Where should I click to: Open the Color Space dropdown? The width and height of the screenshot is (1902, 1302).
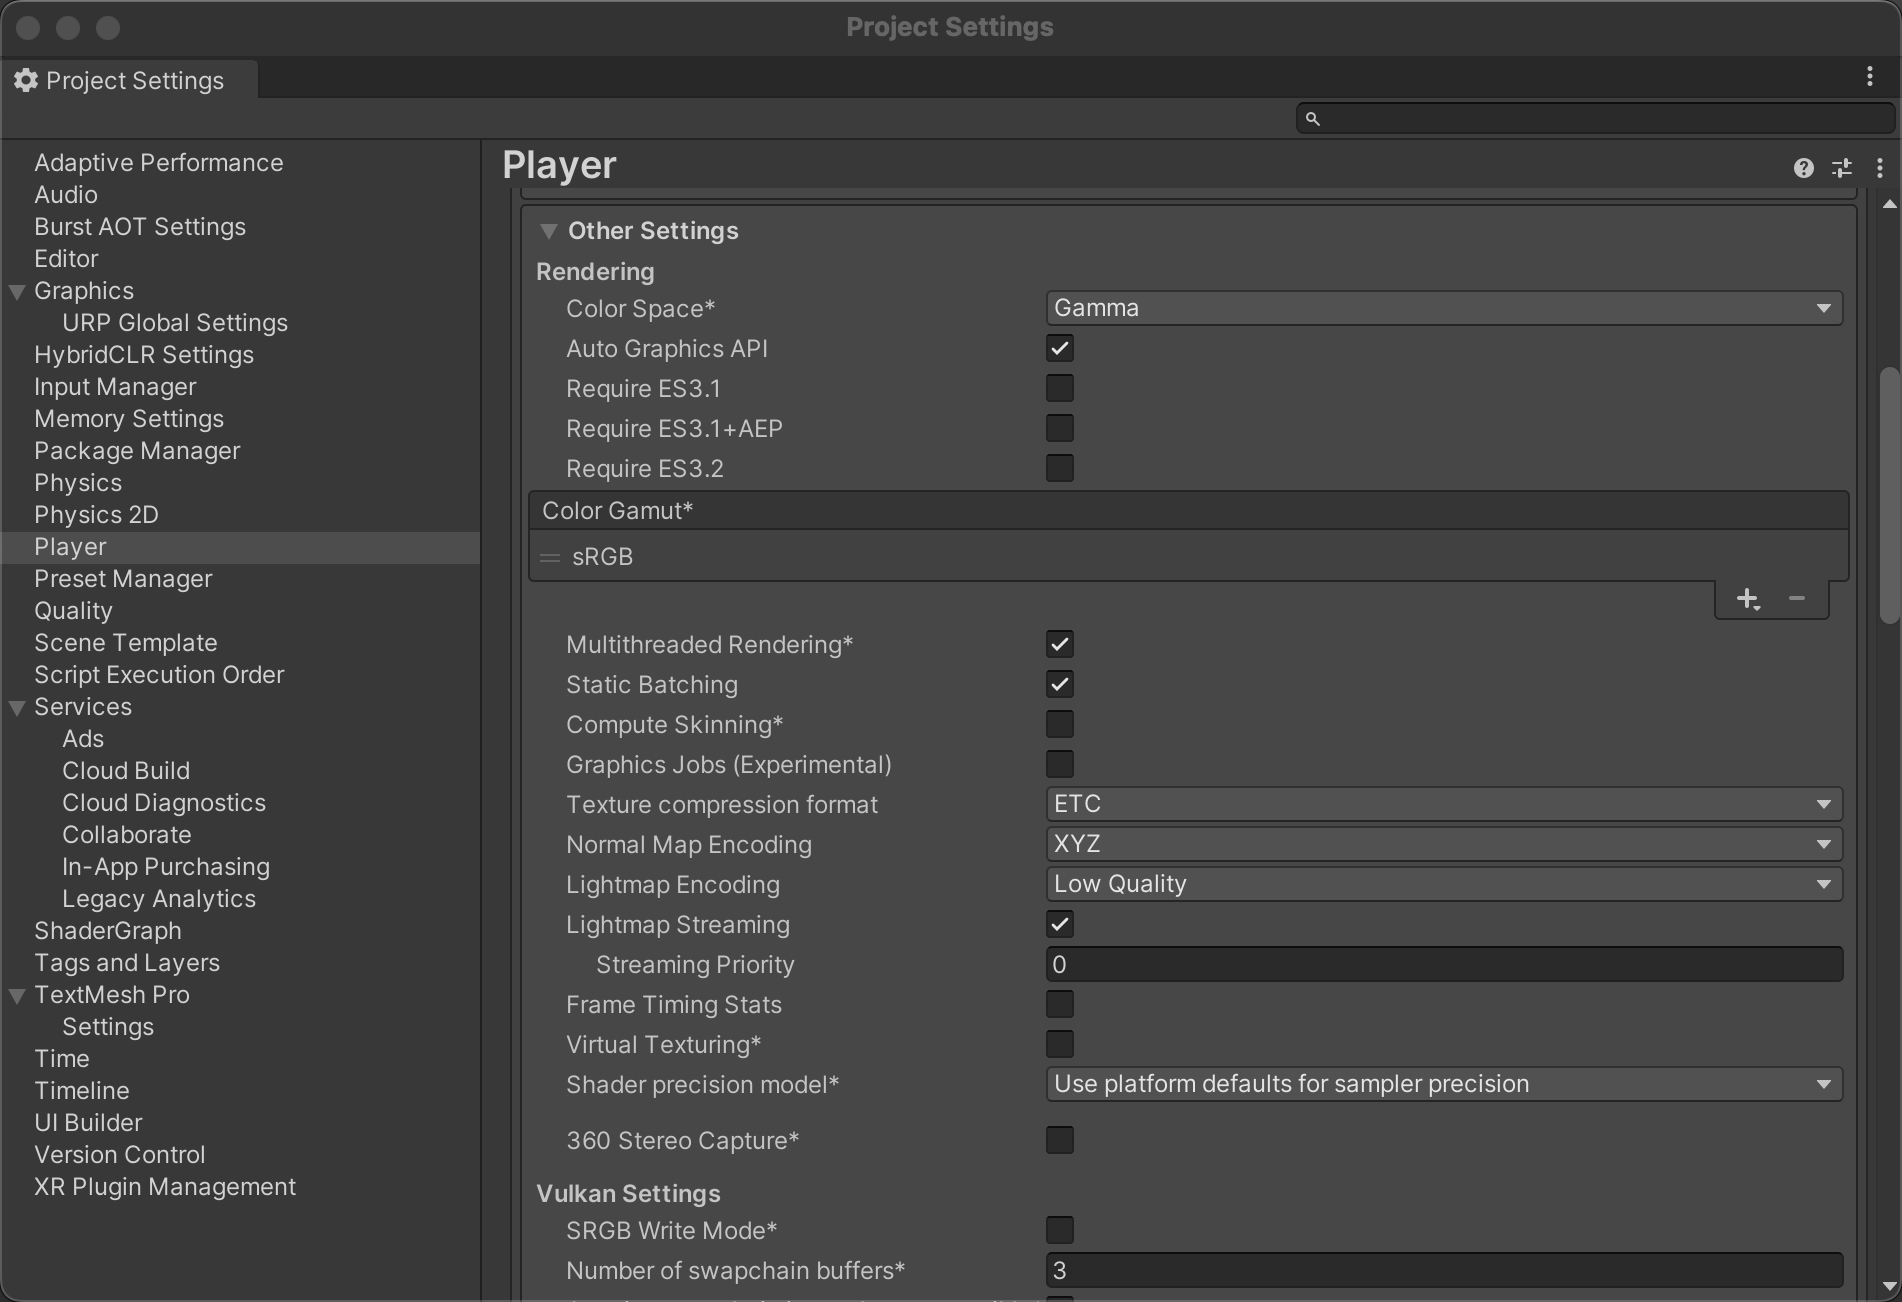coord(1444,308)
